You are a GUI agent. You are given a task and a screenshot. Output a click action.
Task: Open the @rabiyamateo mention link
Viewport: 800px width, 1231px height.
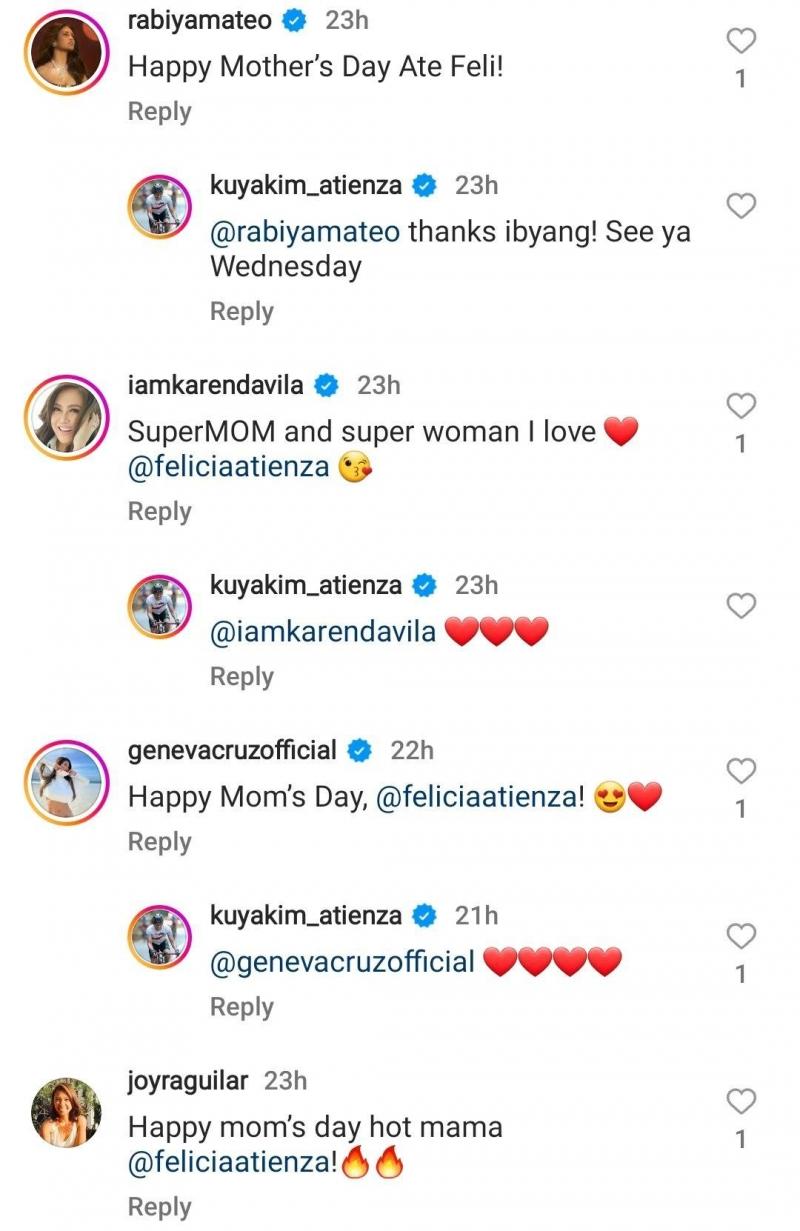coord(305,232)
